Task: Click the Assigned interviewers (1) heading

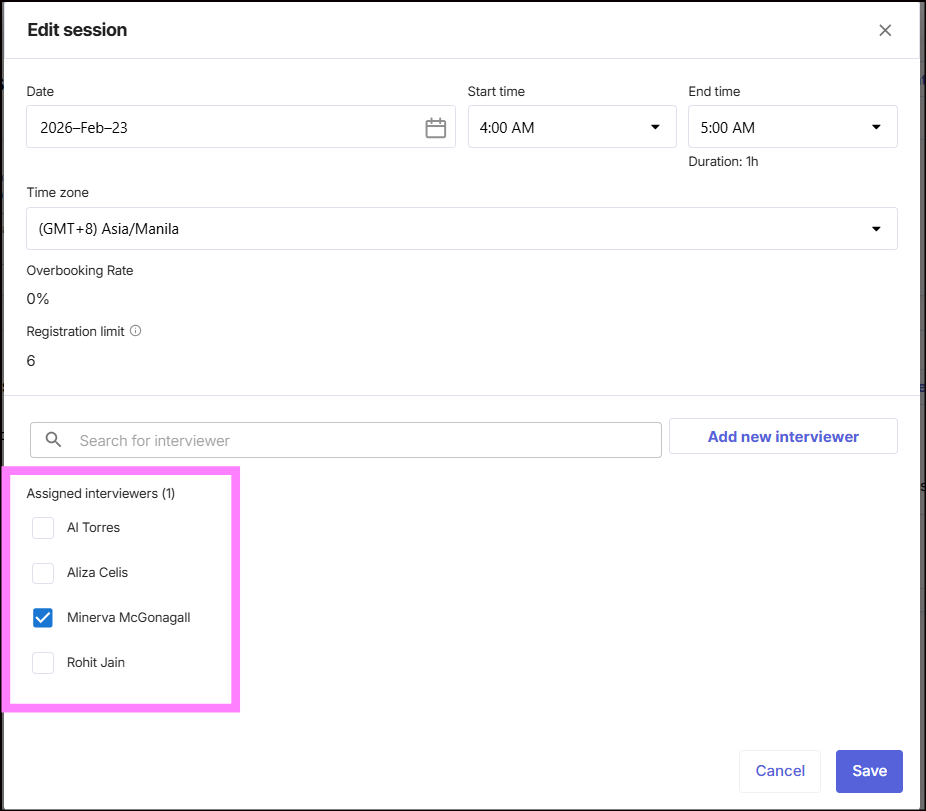Action: (x=101, y=494)
